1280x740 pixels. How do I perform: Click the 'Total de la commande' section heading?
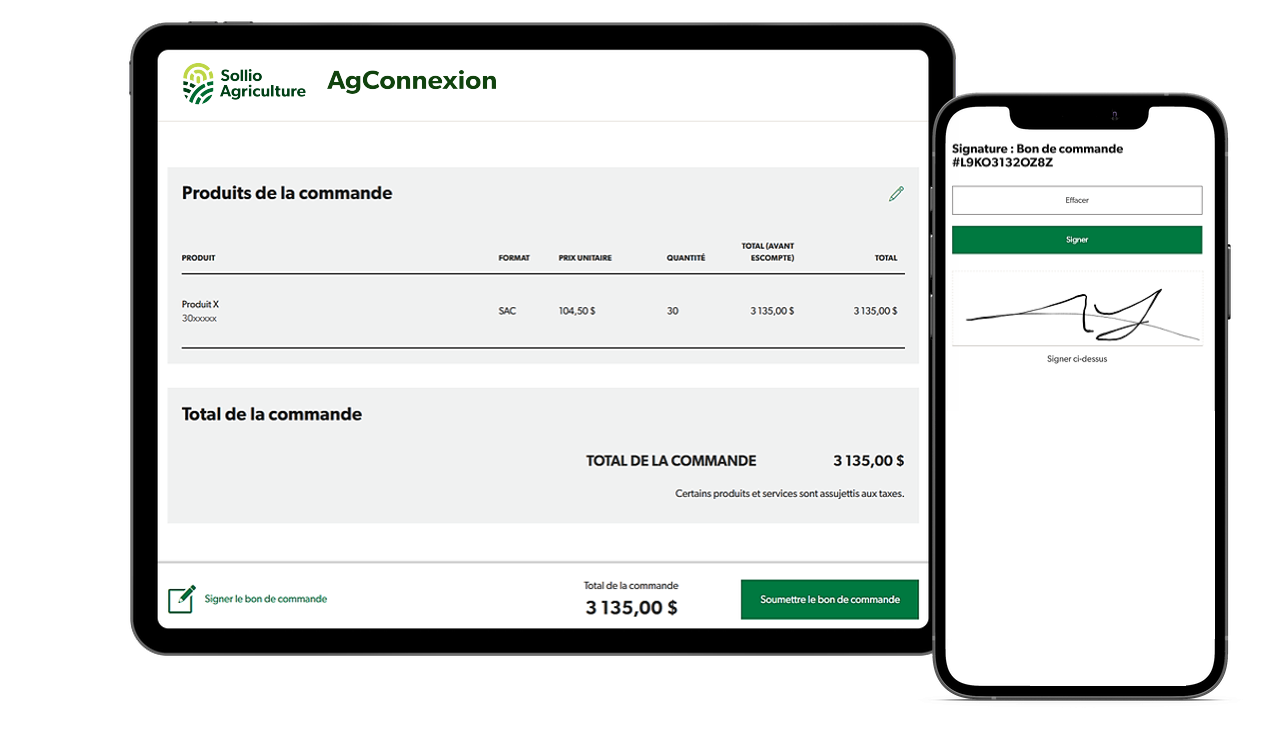272,414
